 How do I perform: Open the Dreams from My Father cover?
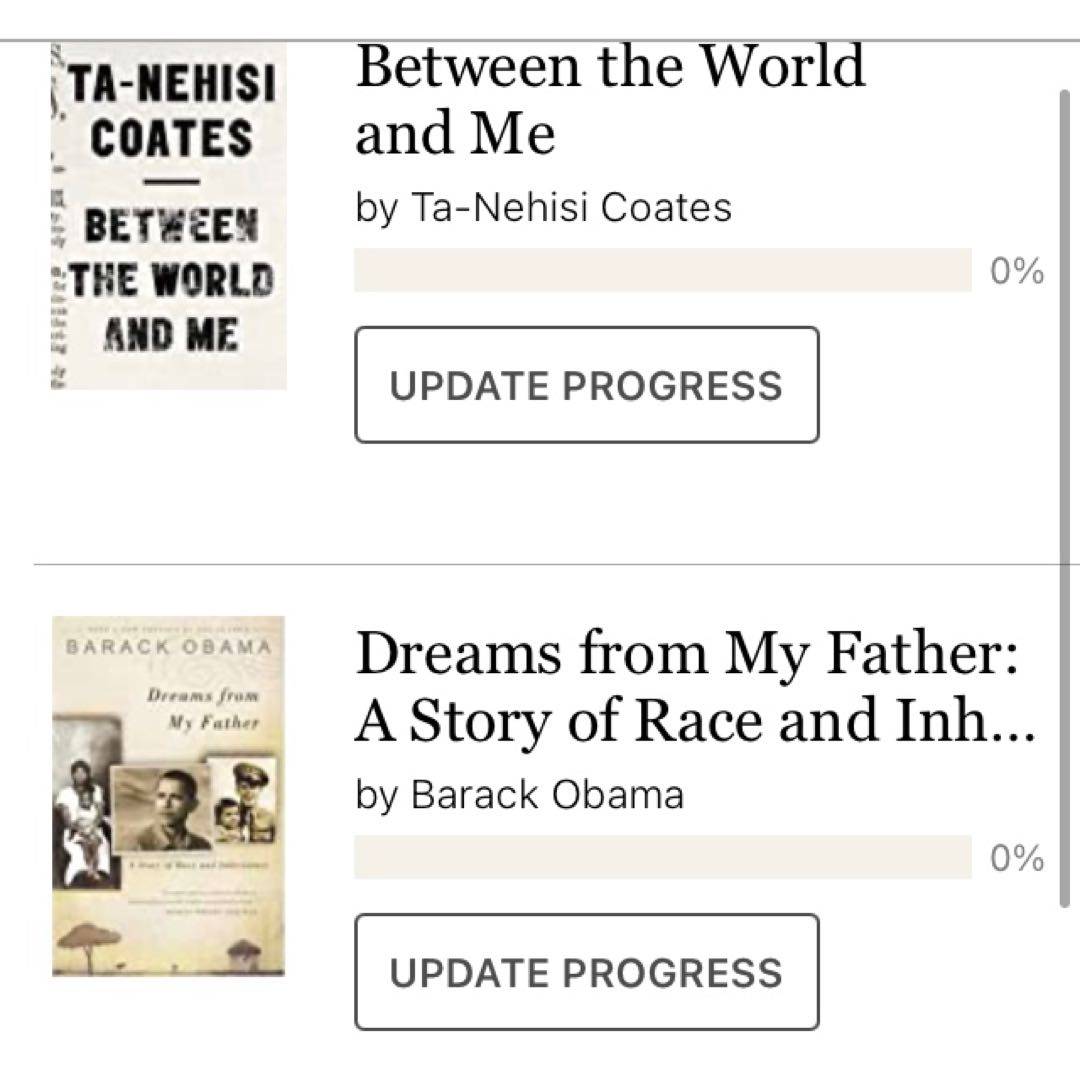168,795
